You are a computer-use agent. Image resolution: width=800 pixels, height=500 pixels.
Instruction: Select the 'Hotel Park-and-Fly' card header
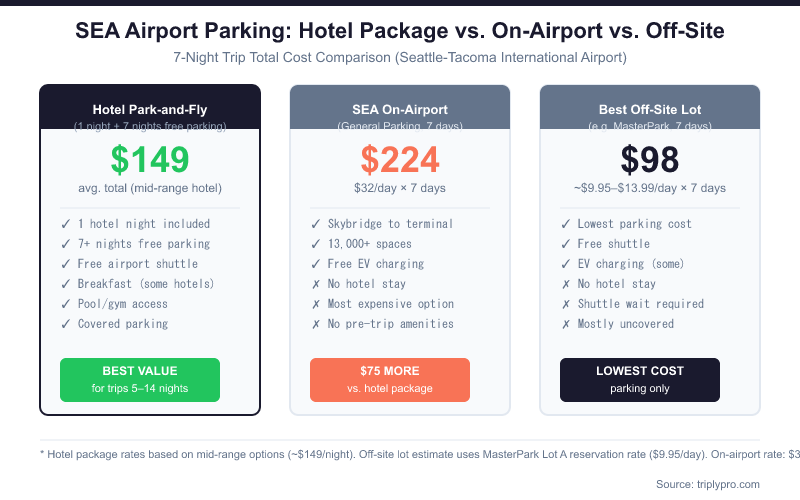pos(150,110)
